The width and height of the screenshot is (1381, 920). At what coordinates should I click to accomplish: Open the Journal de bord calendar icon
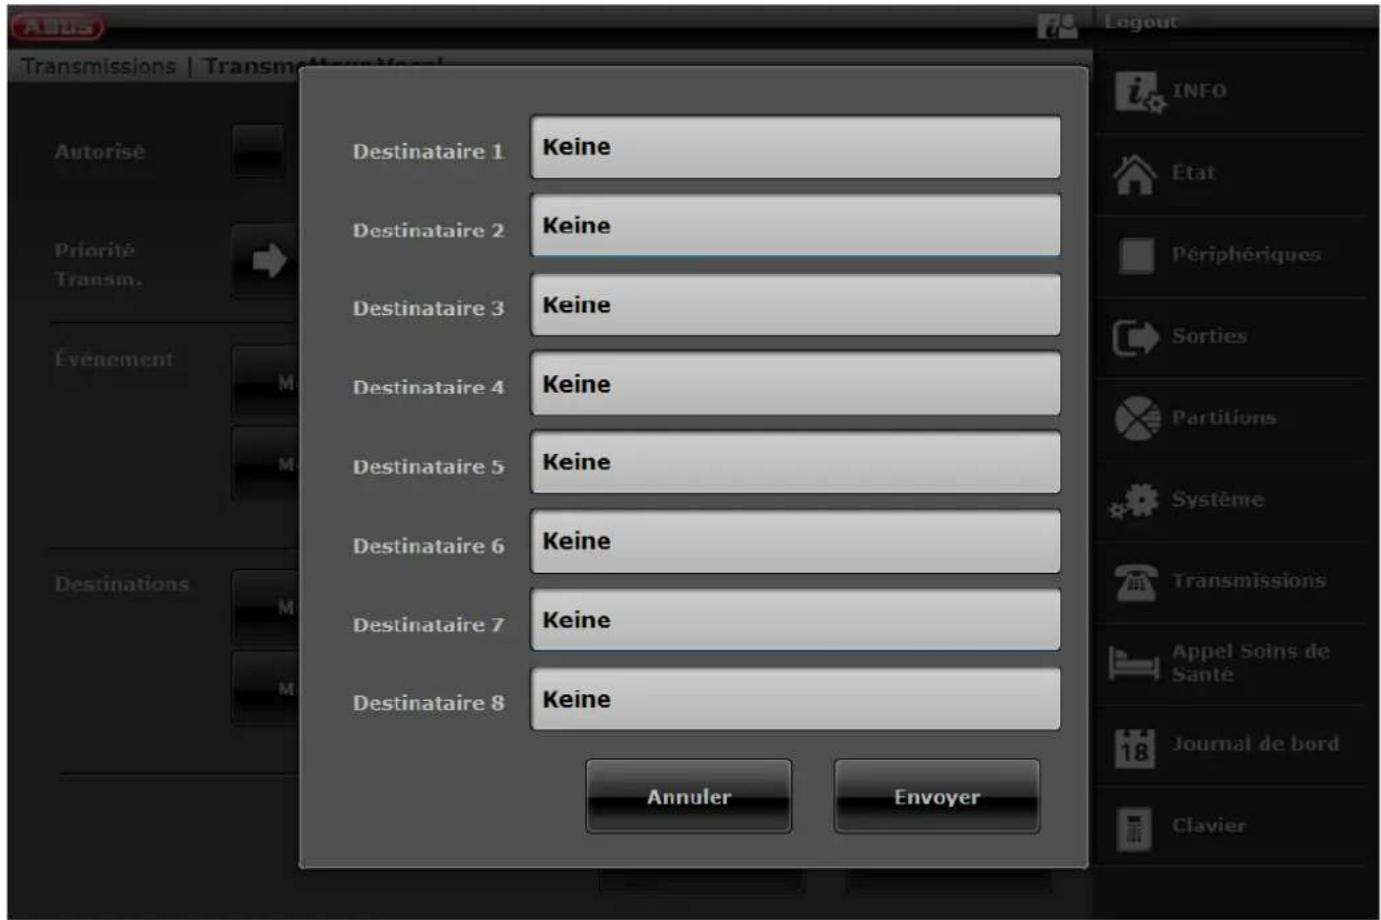coord(1134,747)
